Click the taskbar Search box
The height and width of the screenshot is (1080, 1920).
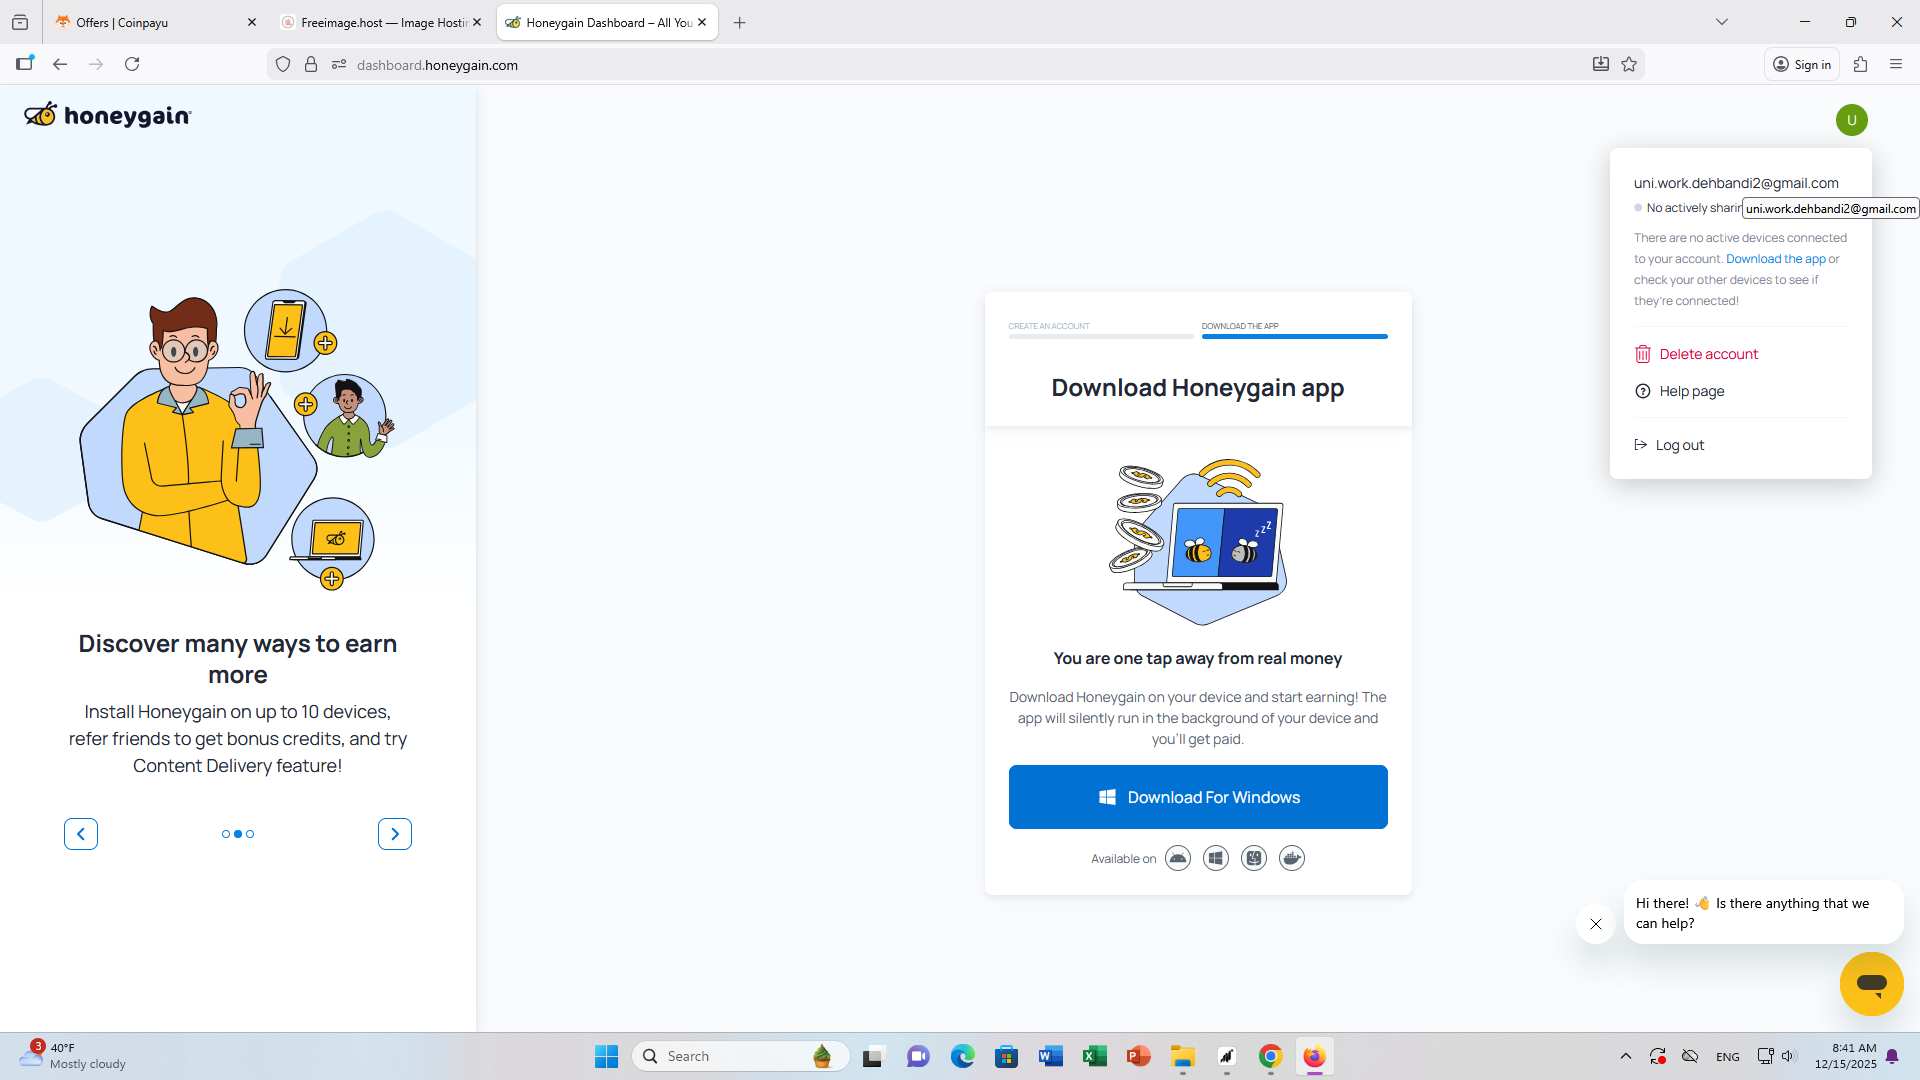click(x=741, y=1056)
